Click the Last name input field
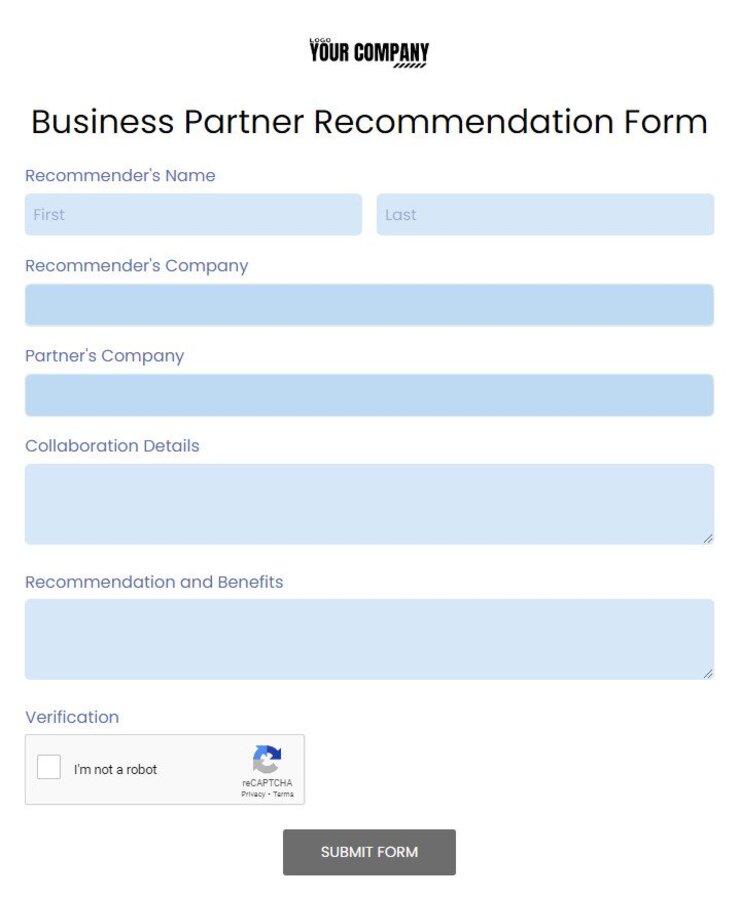740x900 pixels. click(546, 214)
